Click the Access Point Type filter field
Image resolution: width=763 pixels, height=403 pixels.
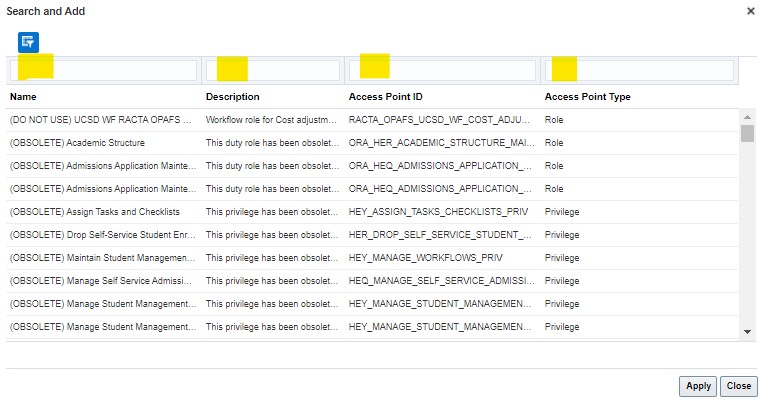click(637, 71)
